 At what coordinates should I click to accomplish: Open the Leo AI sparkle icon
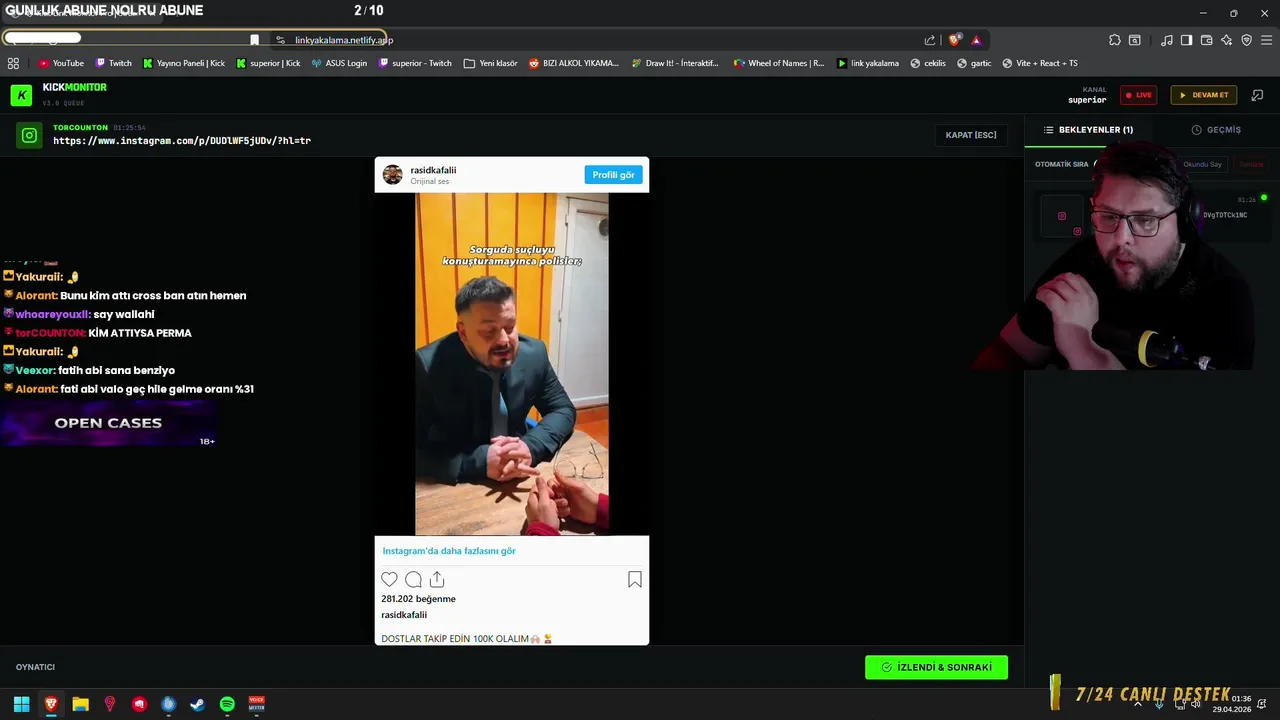[1226, 40]
